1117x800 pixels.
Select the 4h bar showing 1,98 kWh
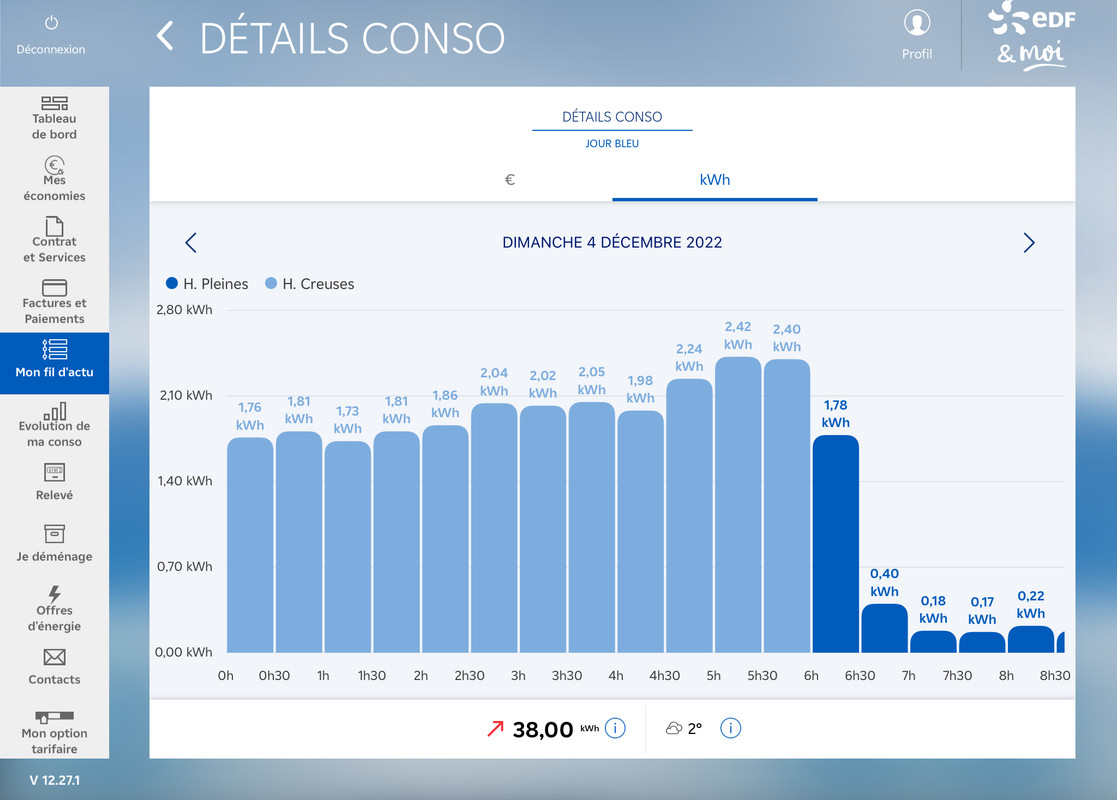pyautogui.click(x=640, y=531)
